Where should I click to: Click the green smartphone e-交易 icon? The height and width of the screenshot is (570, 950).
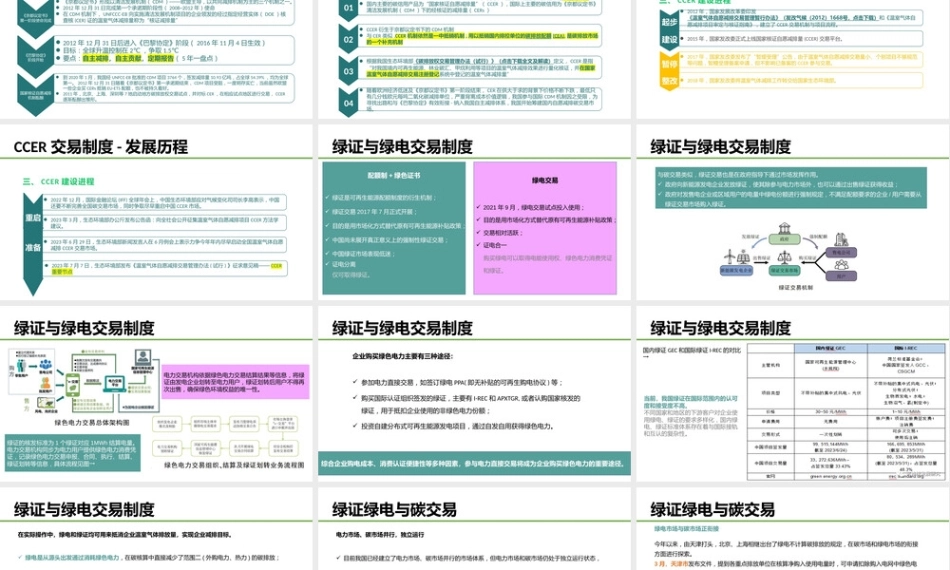click(x=73, y=386)
